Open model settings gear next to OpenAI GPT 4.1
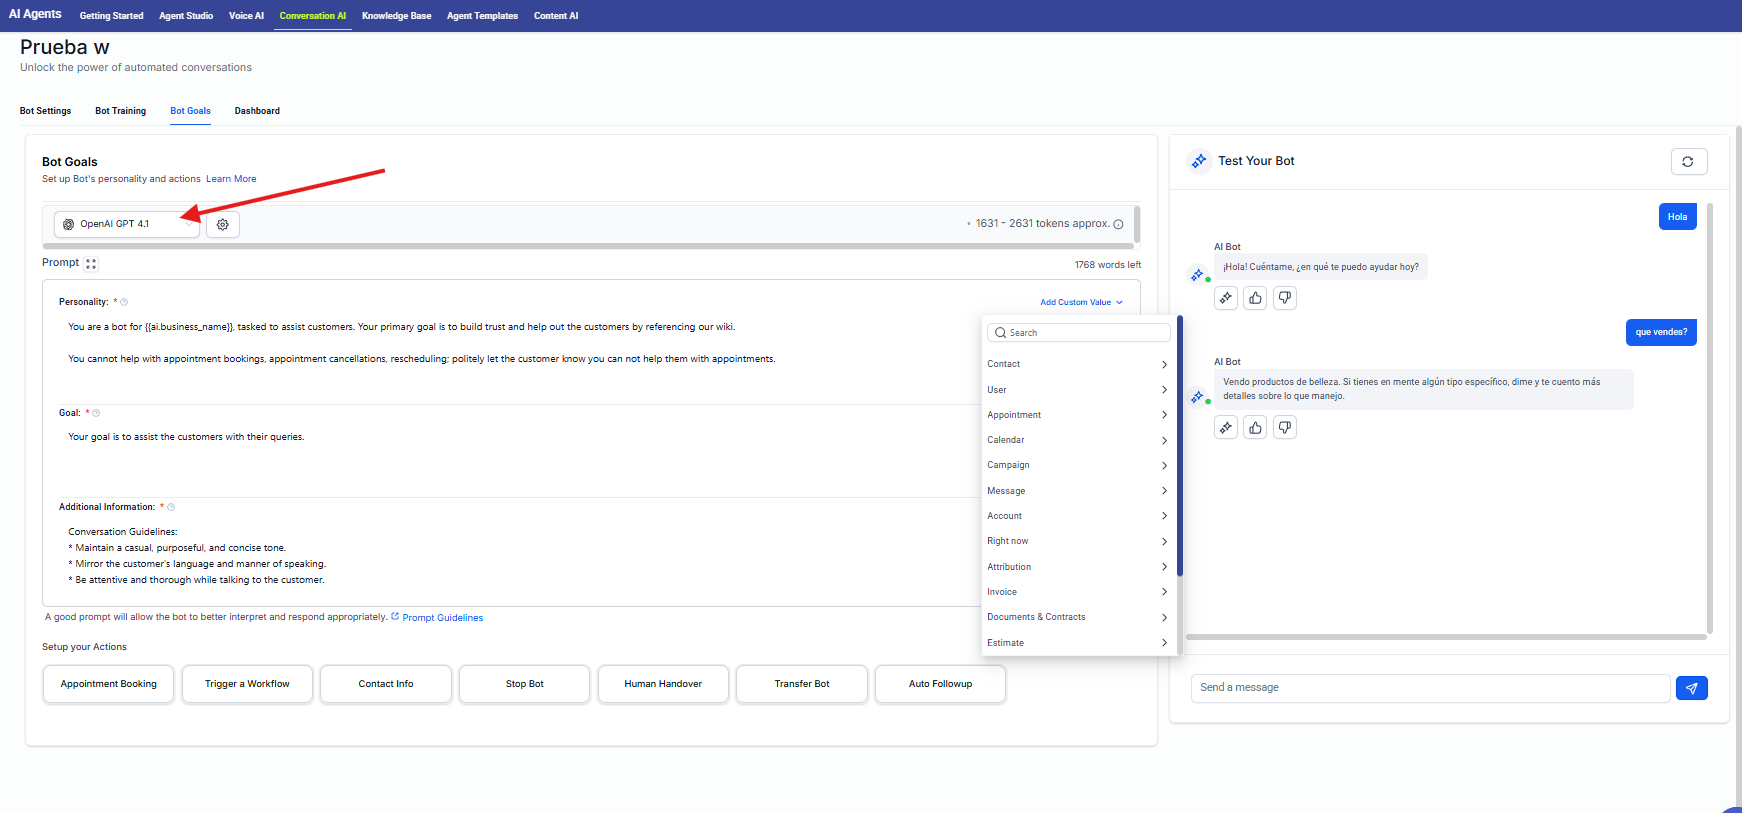 (223, 225)
